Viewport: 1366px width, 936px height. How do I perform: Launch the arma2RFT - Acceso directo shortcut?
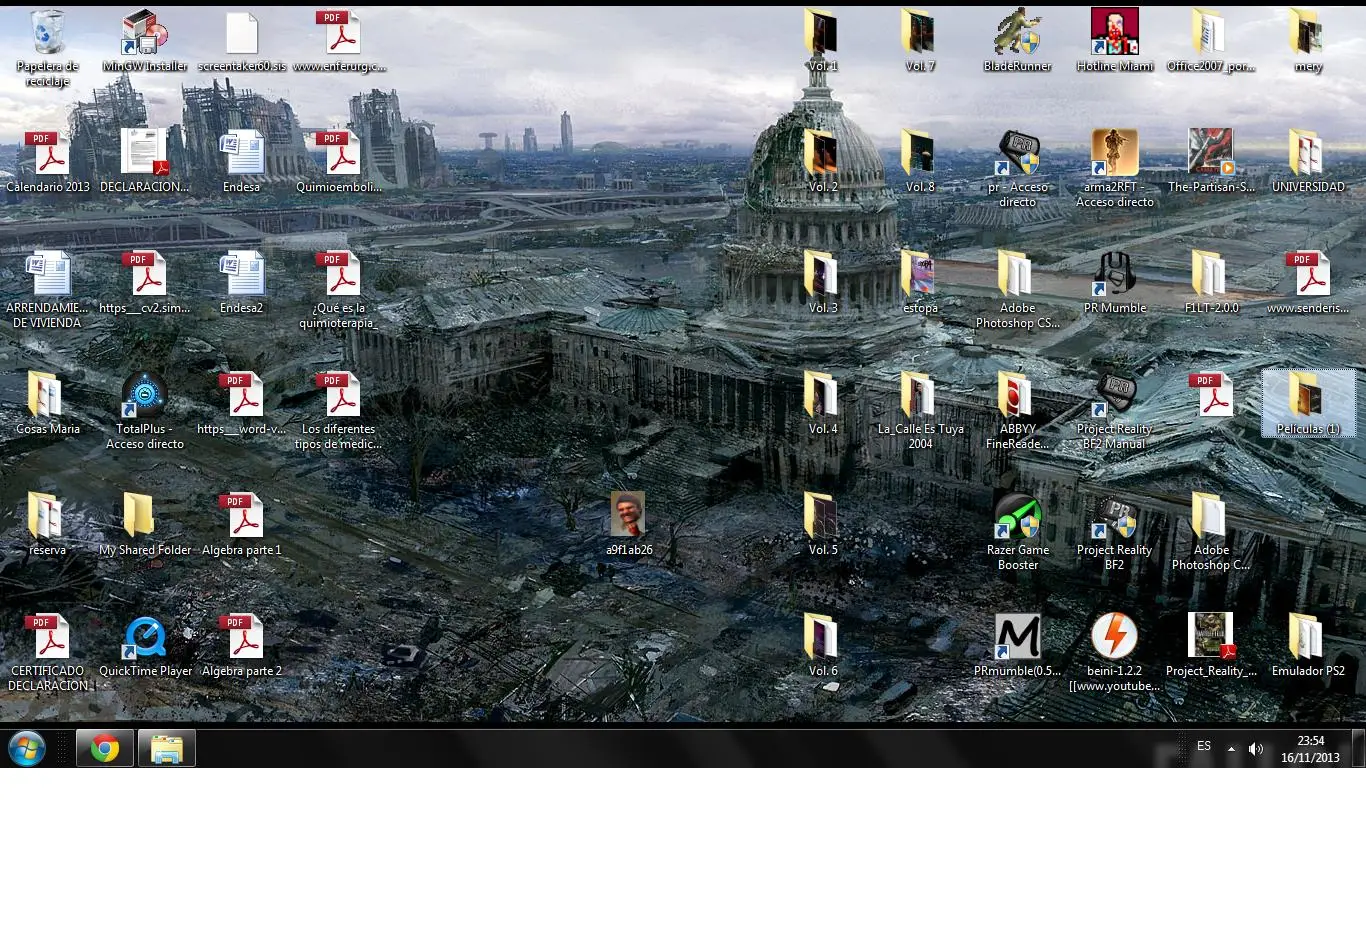click(x=1115, y=169)
